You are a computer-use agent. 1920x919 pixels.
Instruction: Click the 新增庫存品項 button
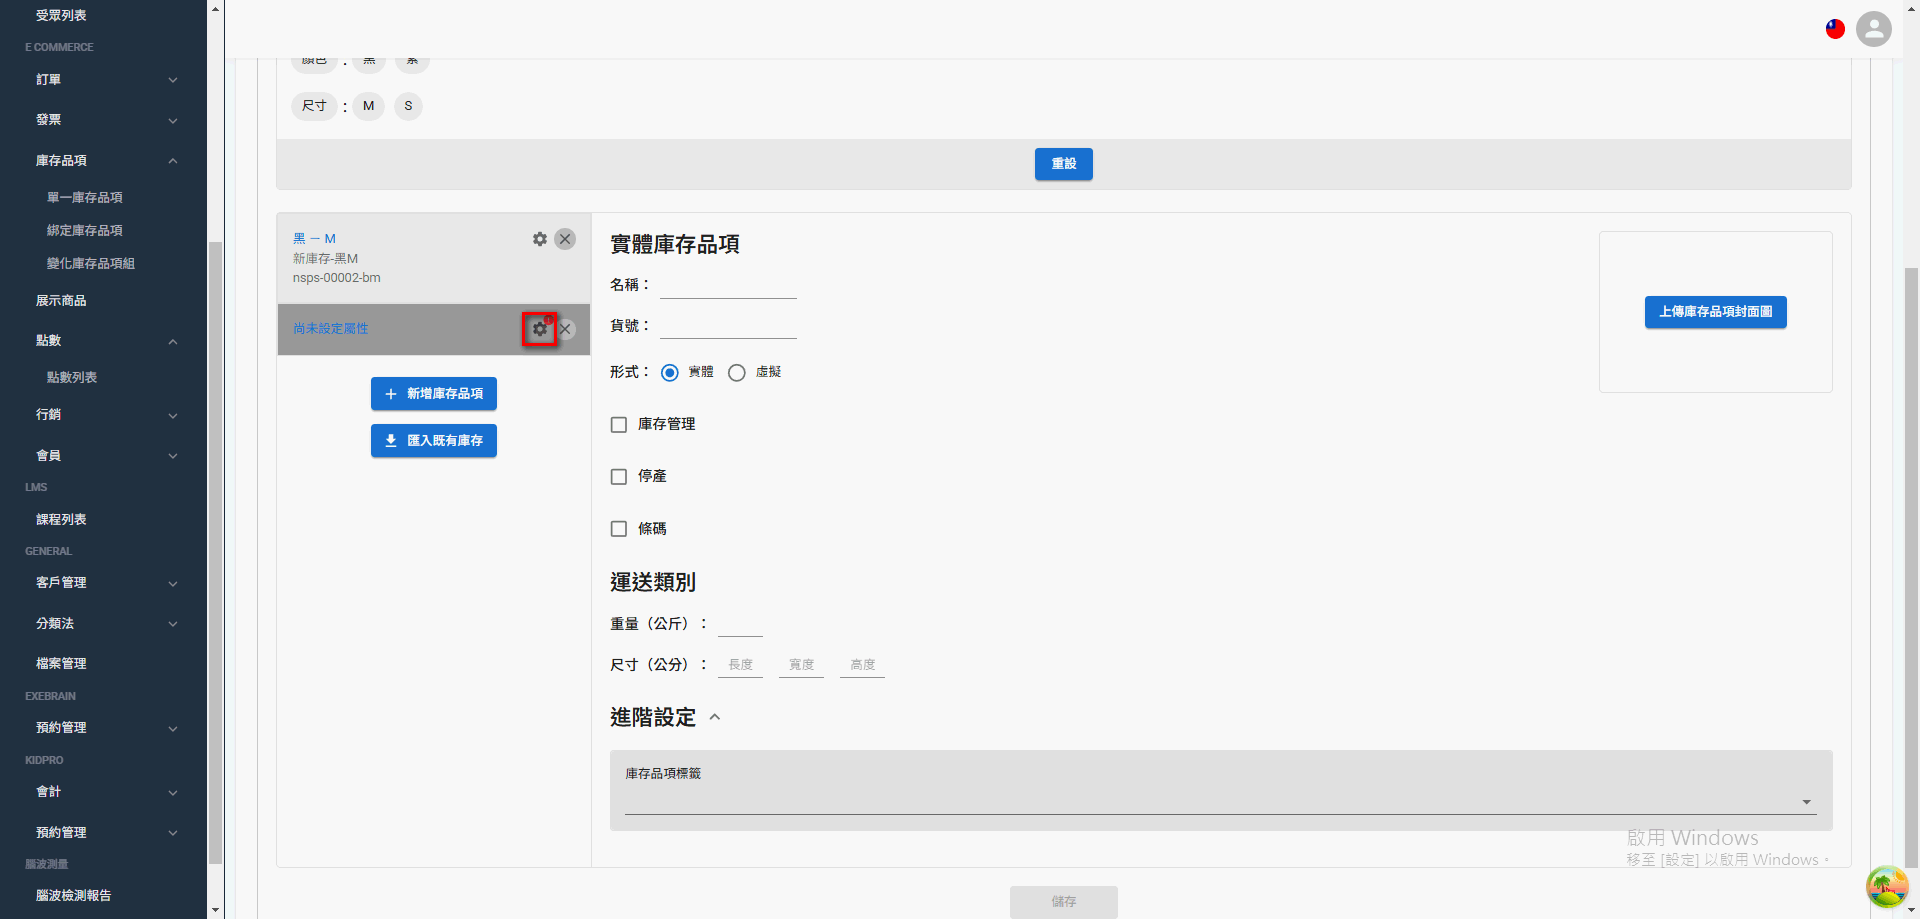click(x=434, y=394)
